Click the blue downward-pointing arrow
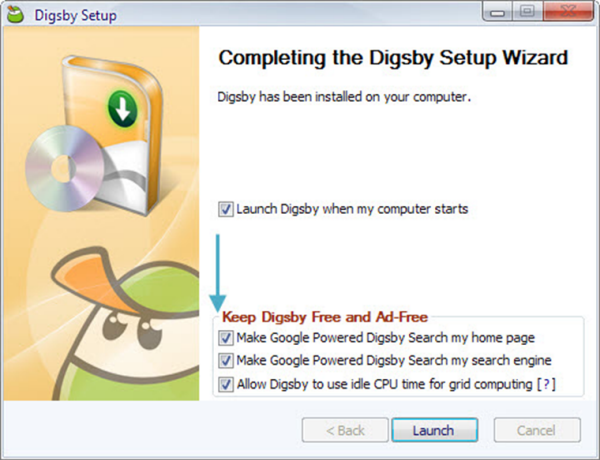The width and height of the screenshot is (600, 460). pos(218,272)
